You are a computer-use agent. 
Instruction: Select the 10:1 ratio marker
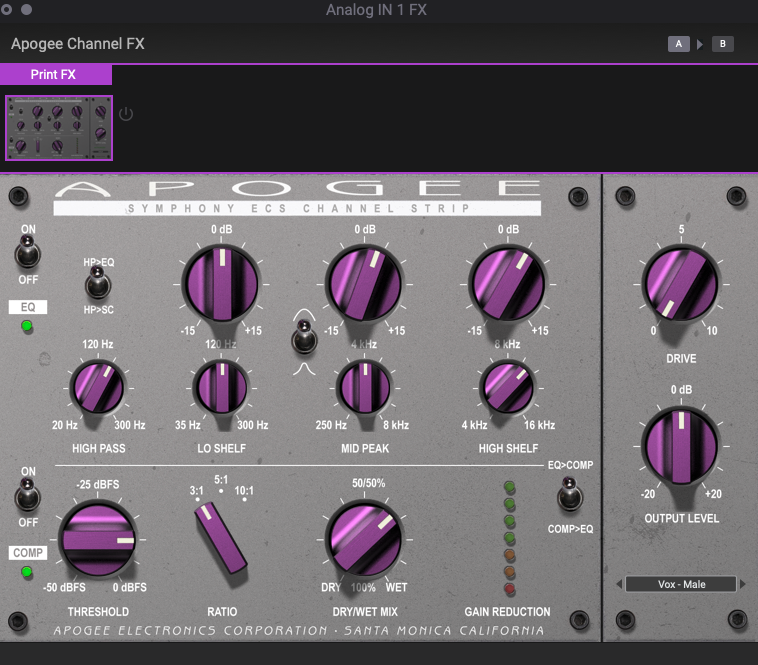click(244, 491)
